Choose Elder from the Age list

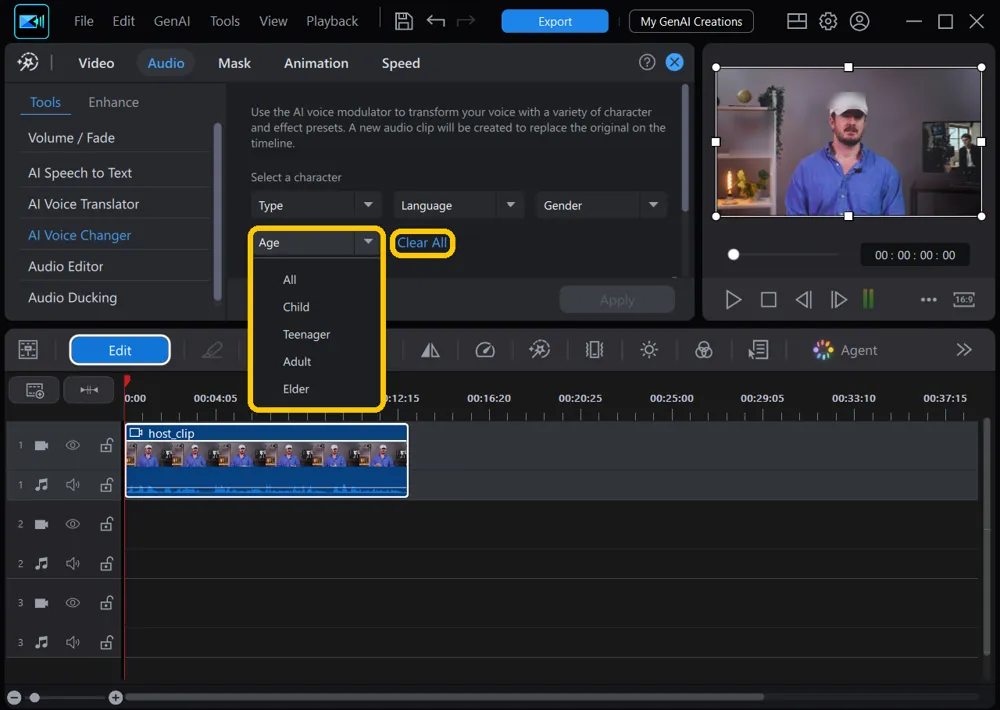click(x=296, y=389)
